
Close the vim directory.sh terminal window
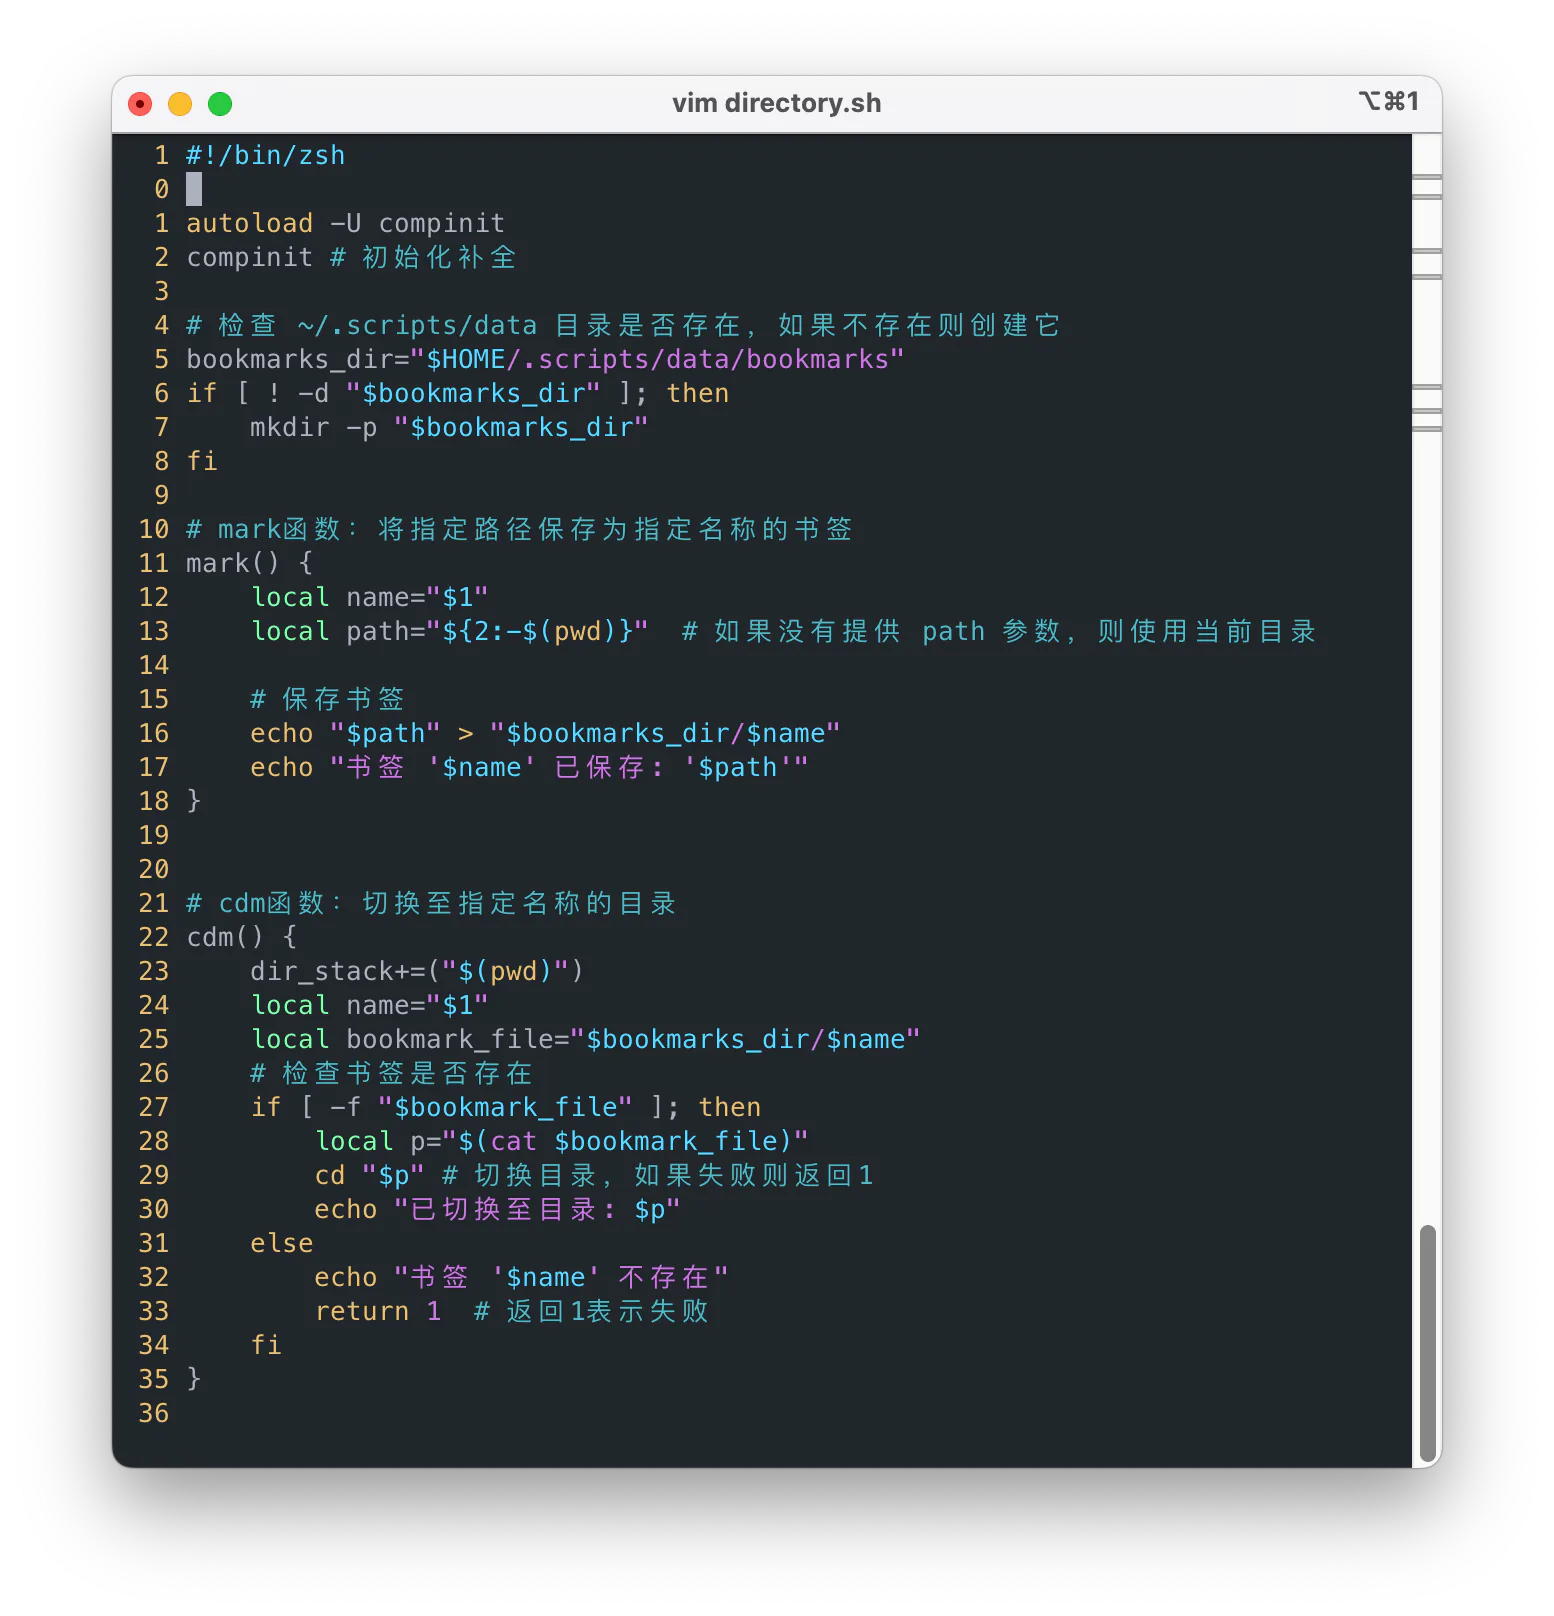click(x=140, y=104)
